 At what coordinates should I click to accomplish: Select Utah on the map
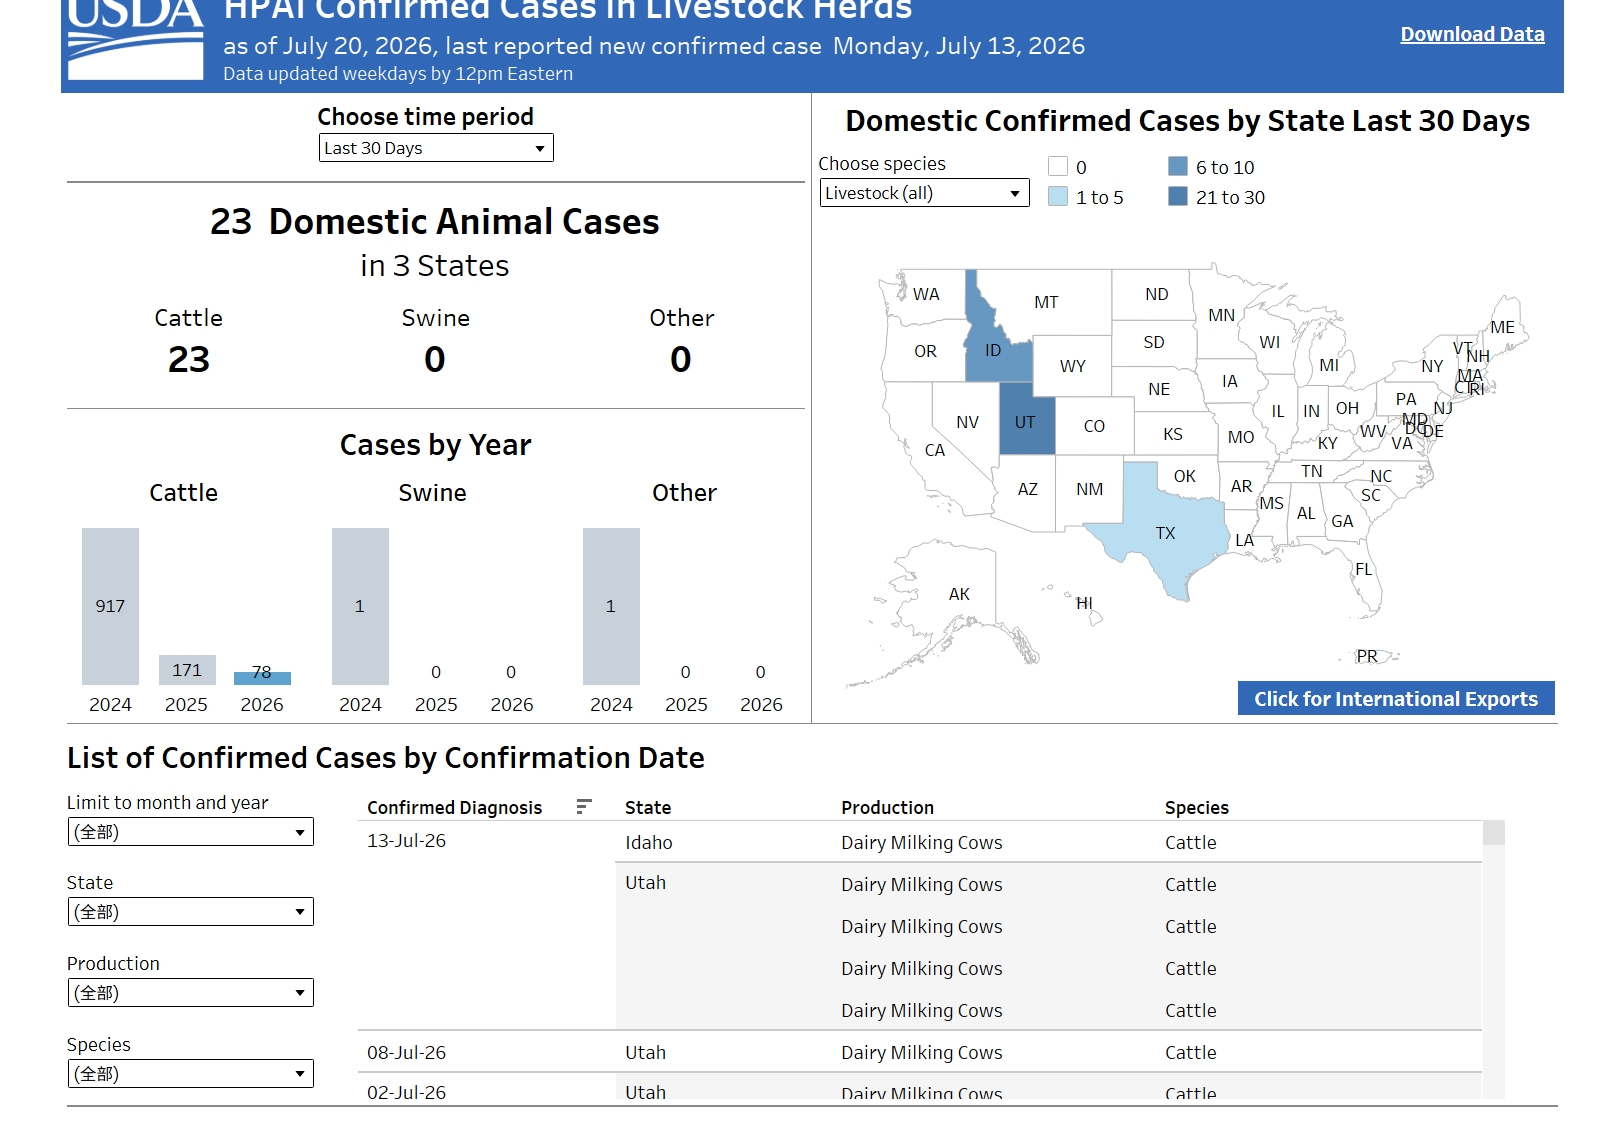(x=1026, y=419)
